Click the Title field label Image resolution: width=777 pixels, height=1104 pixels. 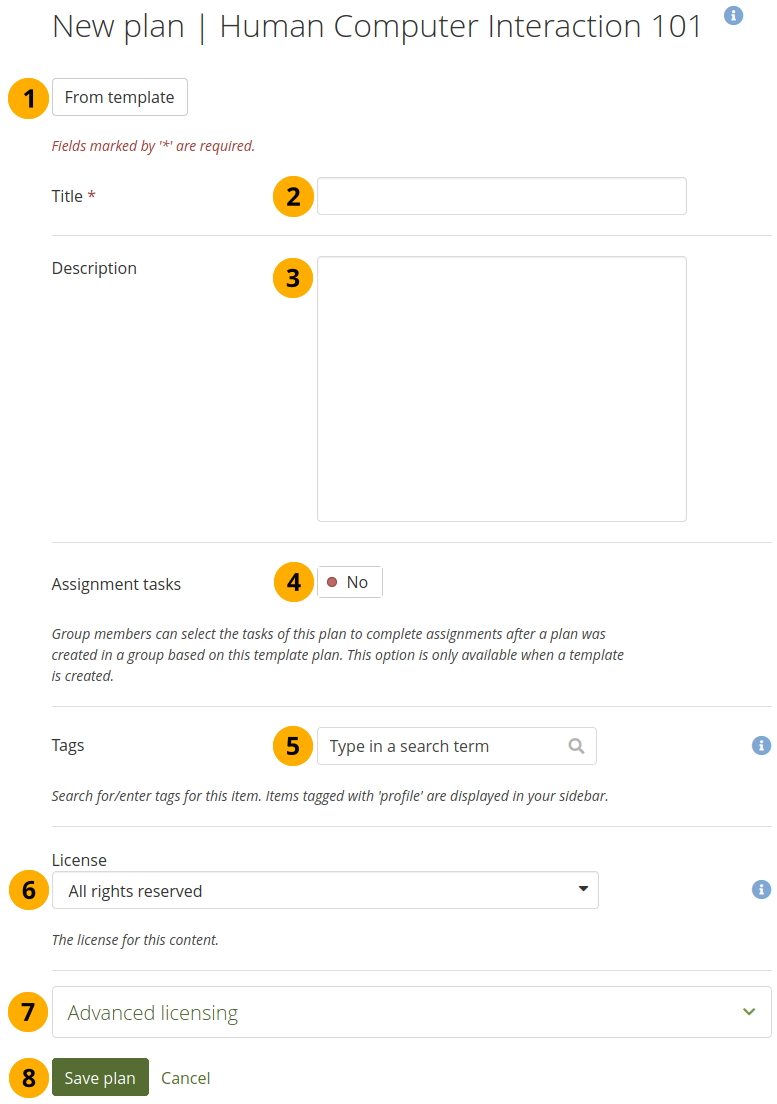[x=67, y=196]
